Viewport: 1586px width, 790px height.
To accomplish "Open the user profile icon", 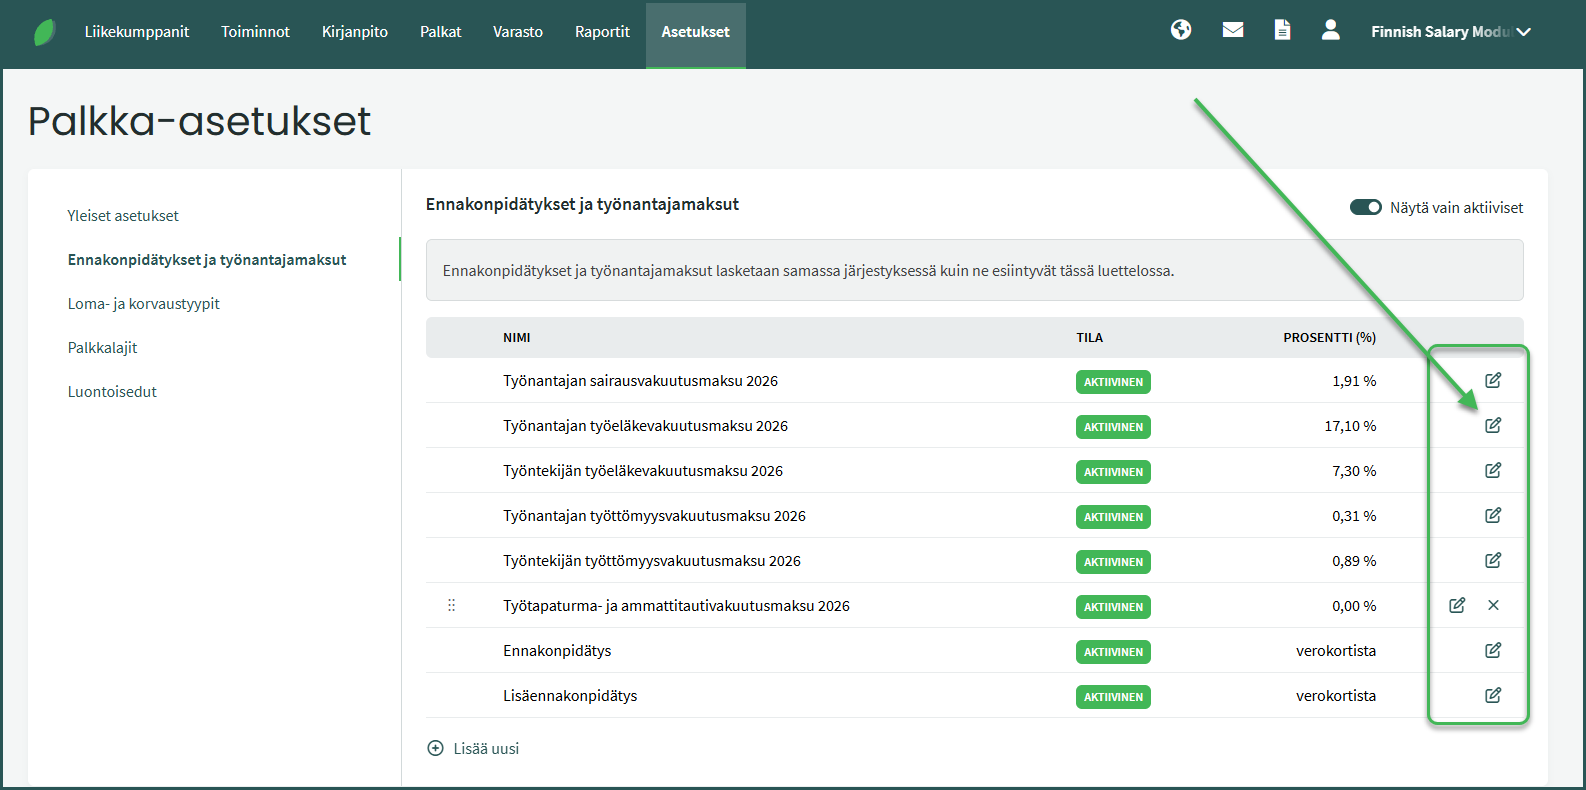I will point(1330,30).
